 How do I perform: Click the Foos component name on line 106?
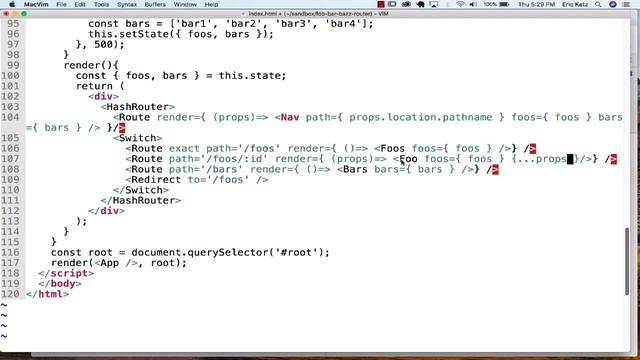(x=393, y=148)
